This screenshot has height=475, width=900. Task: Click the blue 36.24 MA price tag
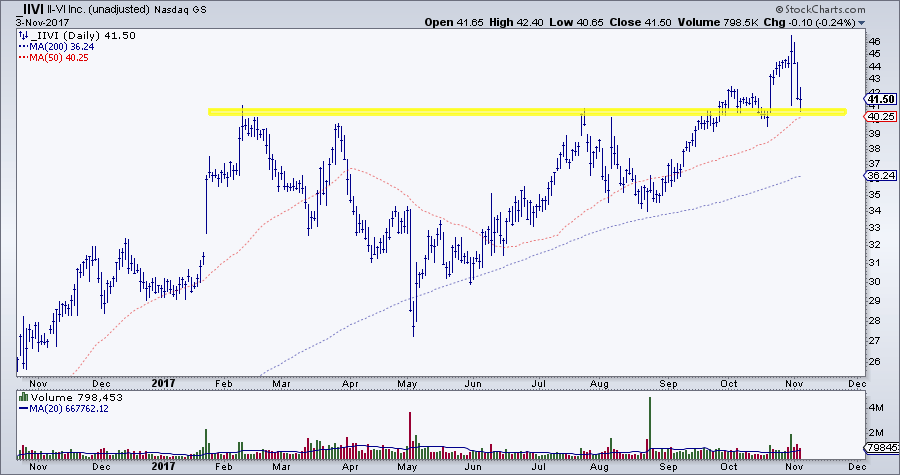875,174
